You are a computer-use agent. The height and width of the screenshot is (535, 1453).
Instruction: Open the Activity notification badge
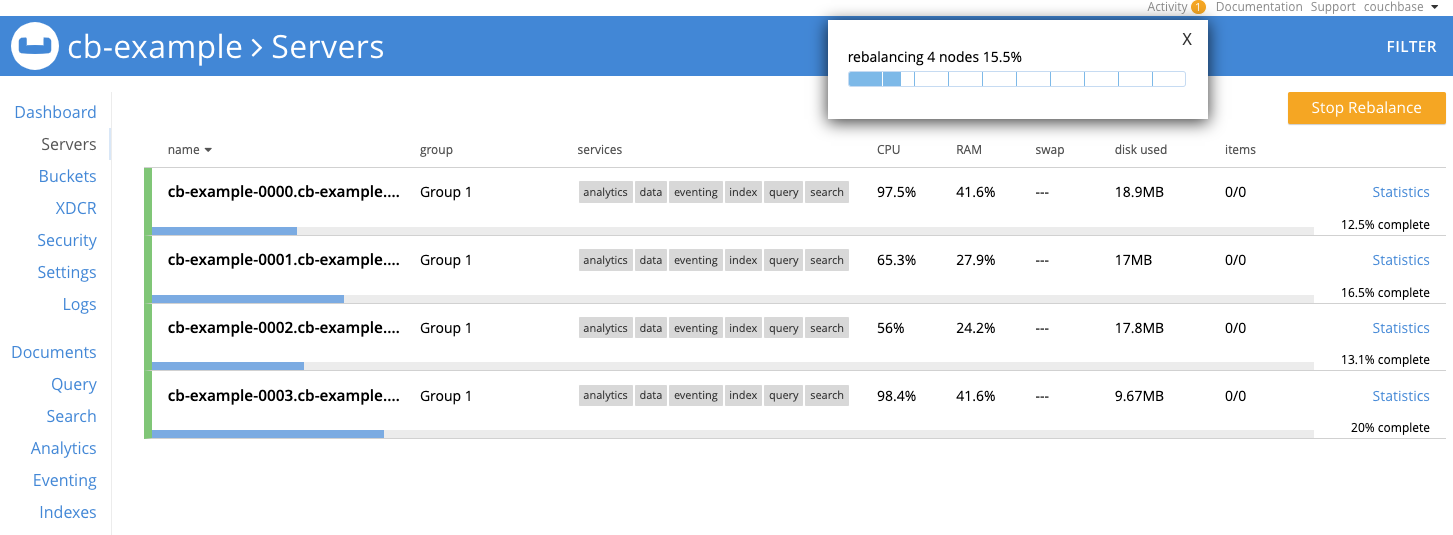click(x=1198, y=7)
